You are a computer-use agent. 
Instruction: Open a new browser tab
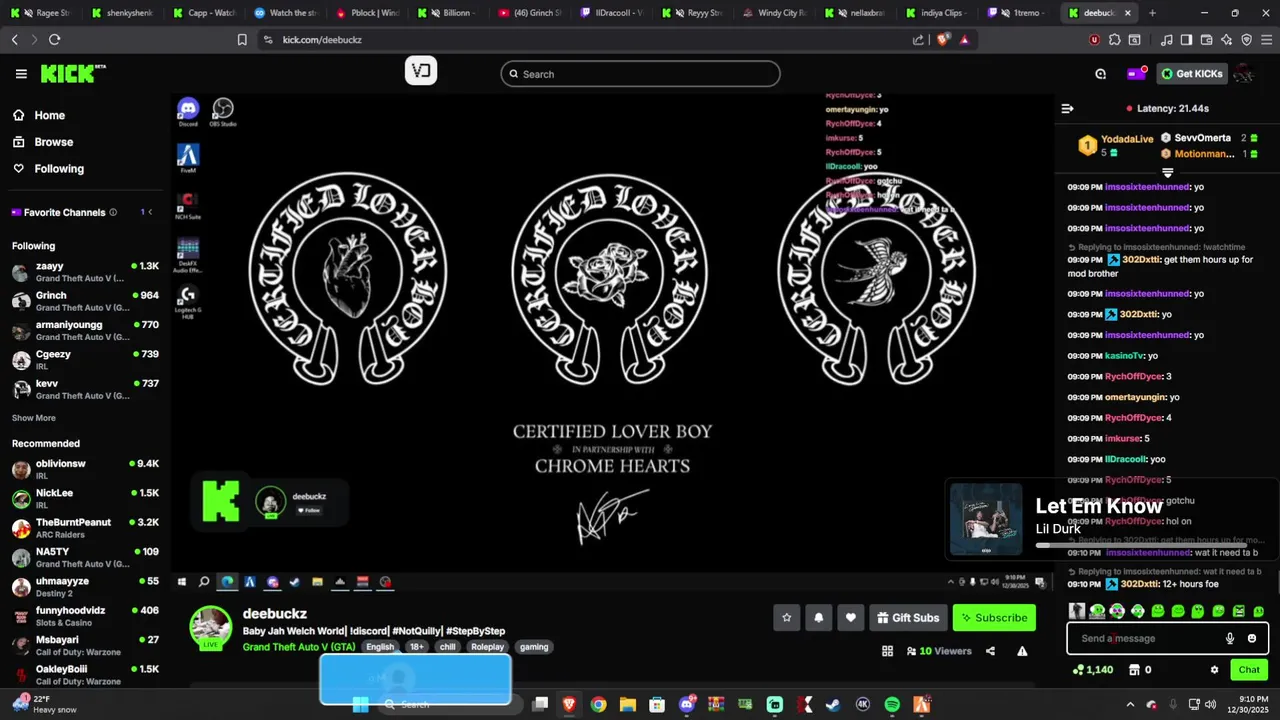click(1152, 13)
